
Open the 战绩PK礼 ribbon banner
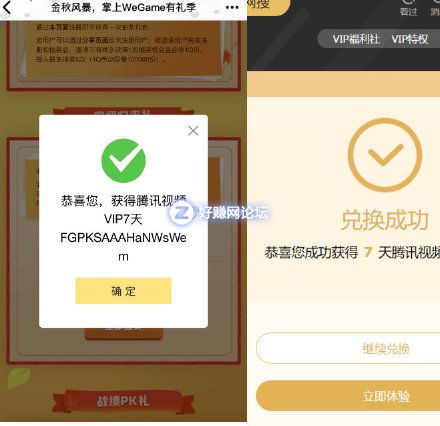click(123, 401)
